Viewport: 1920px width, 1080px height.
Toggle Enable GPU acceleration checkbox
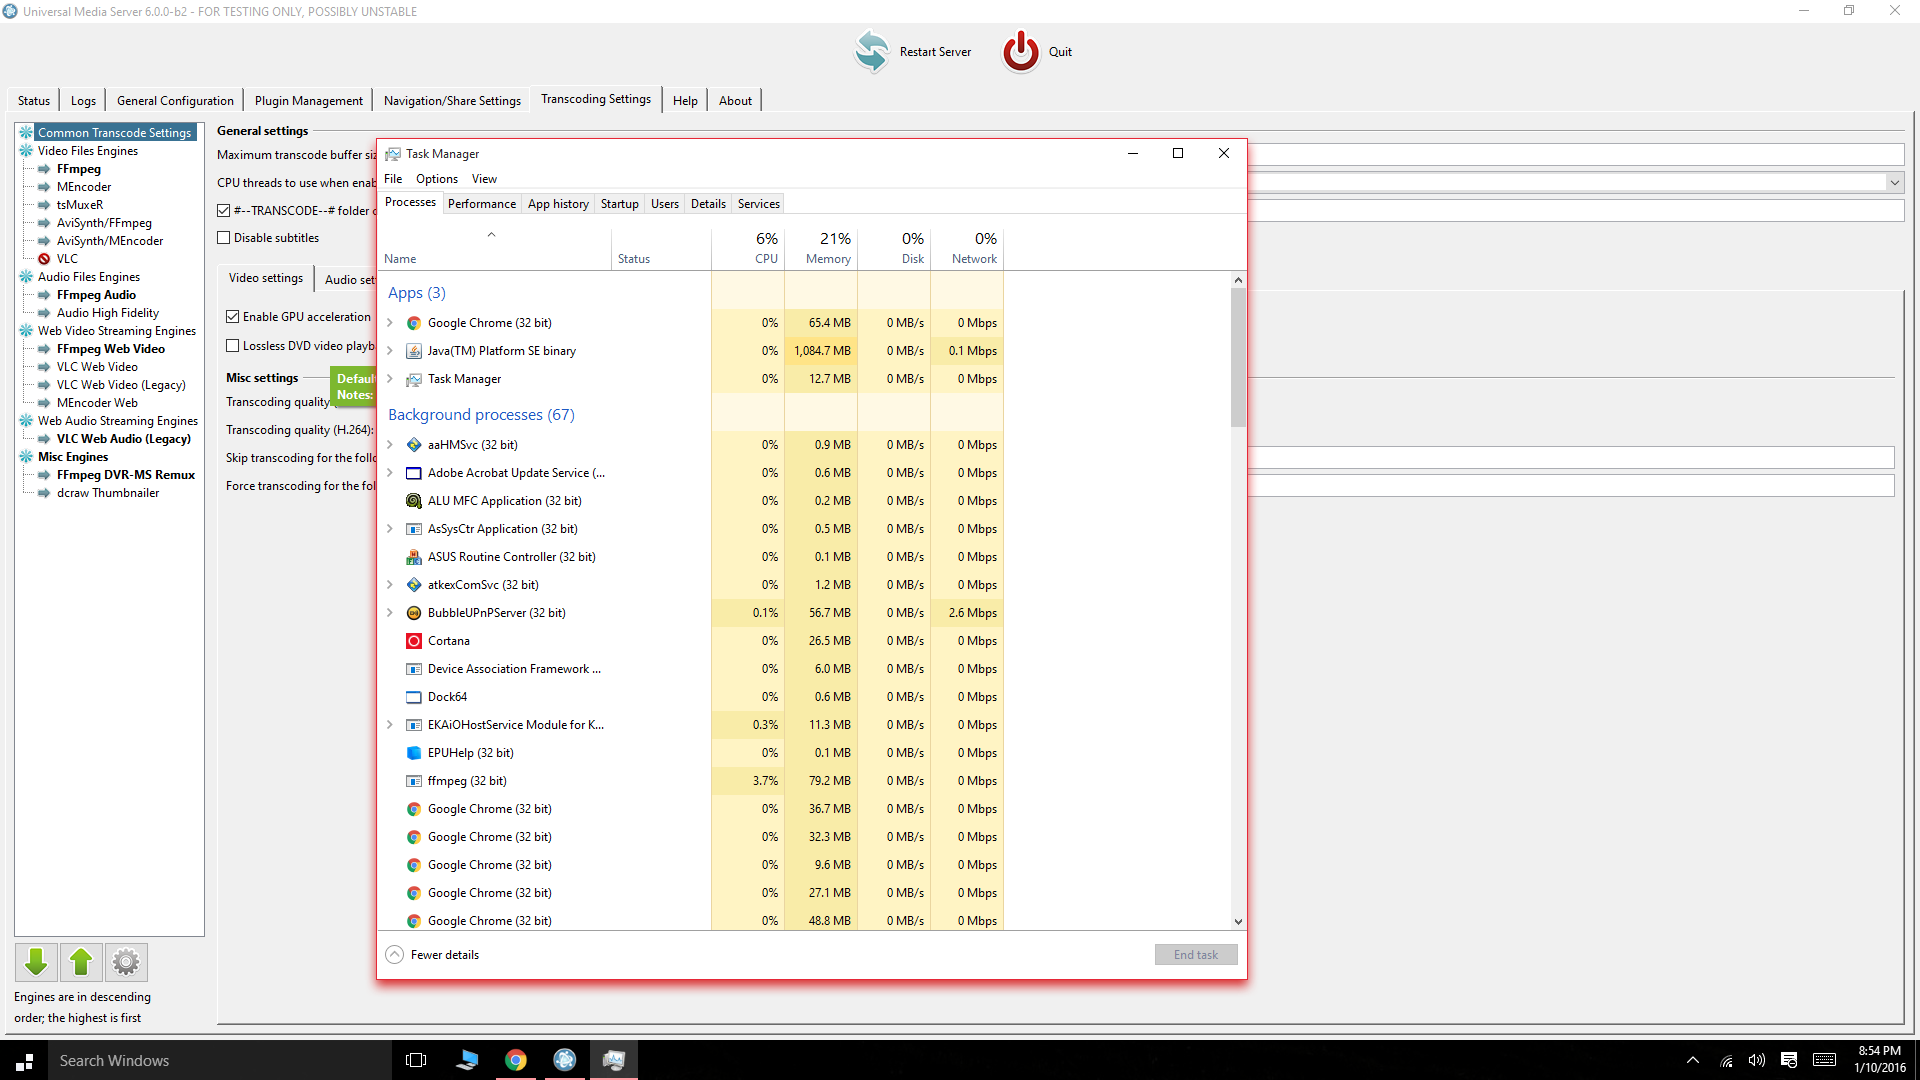pos(233,317)
